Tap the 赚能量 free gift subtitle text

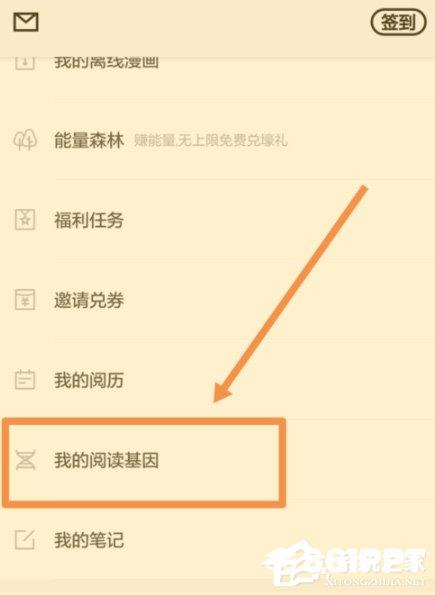pos(211,141)
